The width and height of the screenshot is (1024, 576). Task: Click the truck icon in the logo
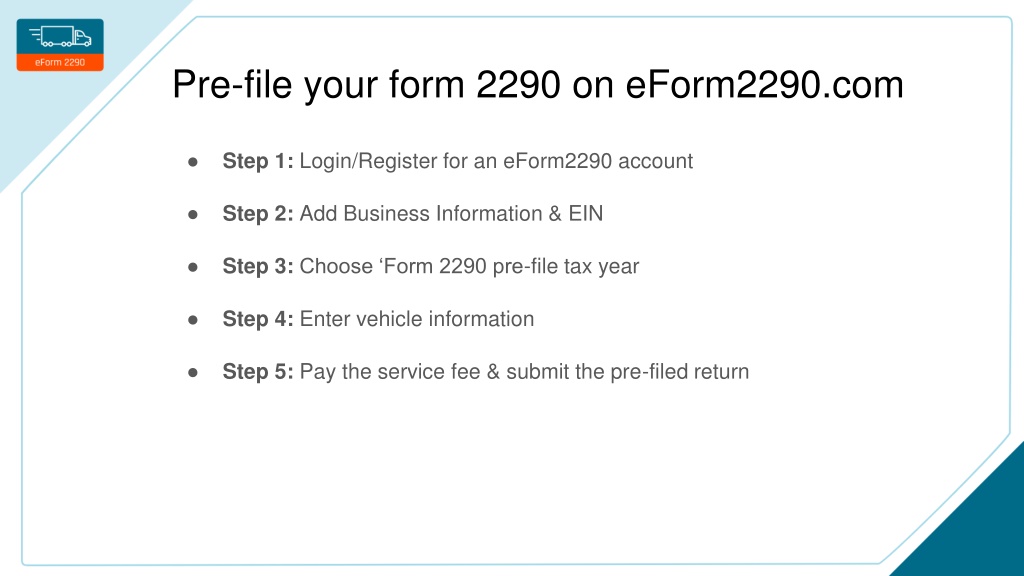pyautogui.click(x=60, y=36)
